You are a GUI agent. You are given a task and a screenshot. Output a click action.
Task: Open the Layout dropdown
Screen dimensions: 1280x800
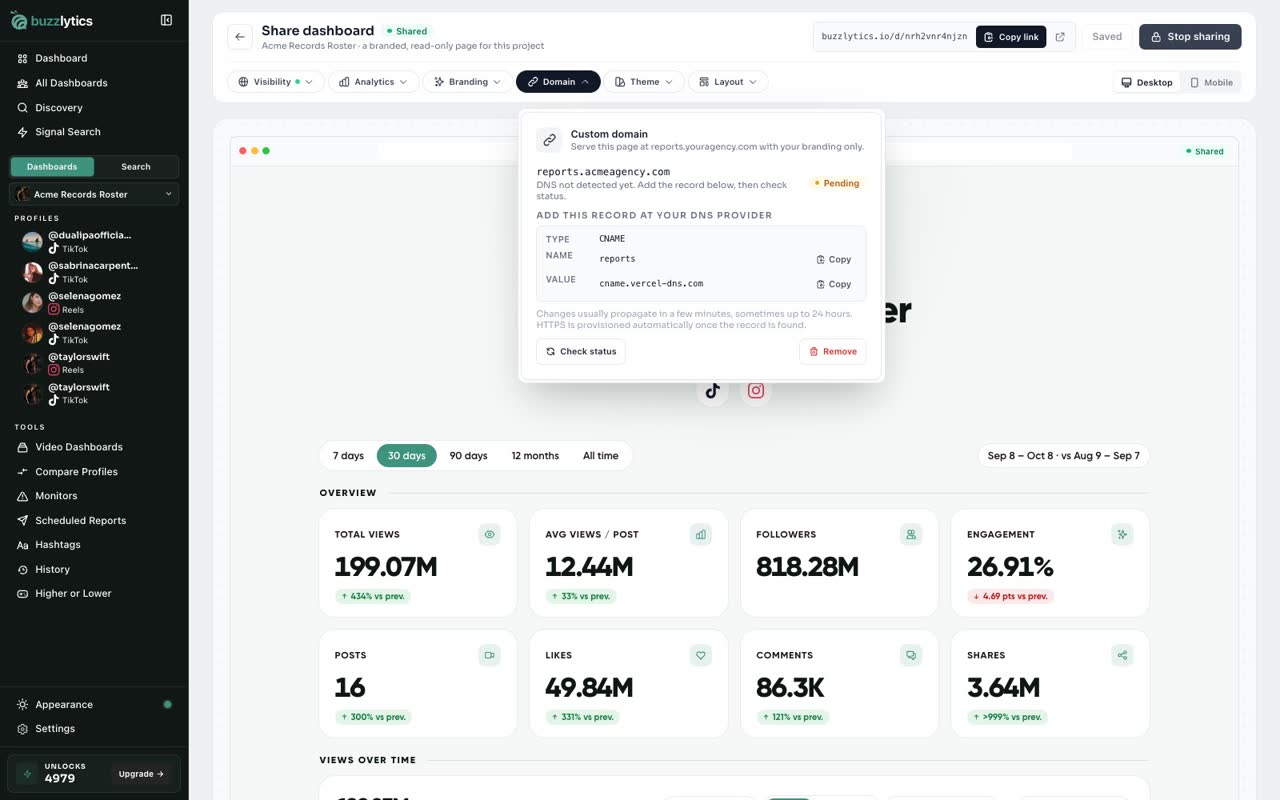728,82
